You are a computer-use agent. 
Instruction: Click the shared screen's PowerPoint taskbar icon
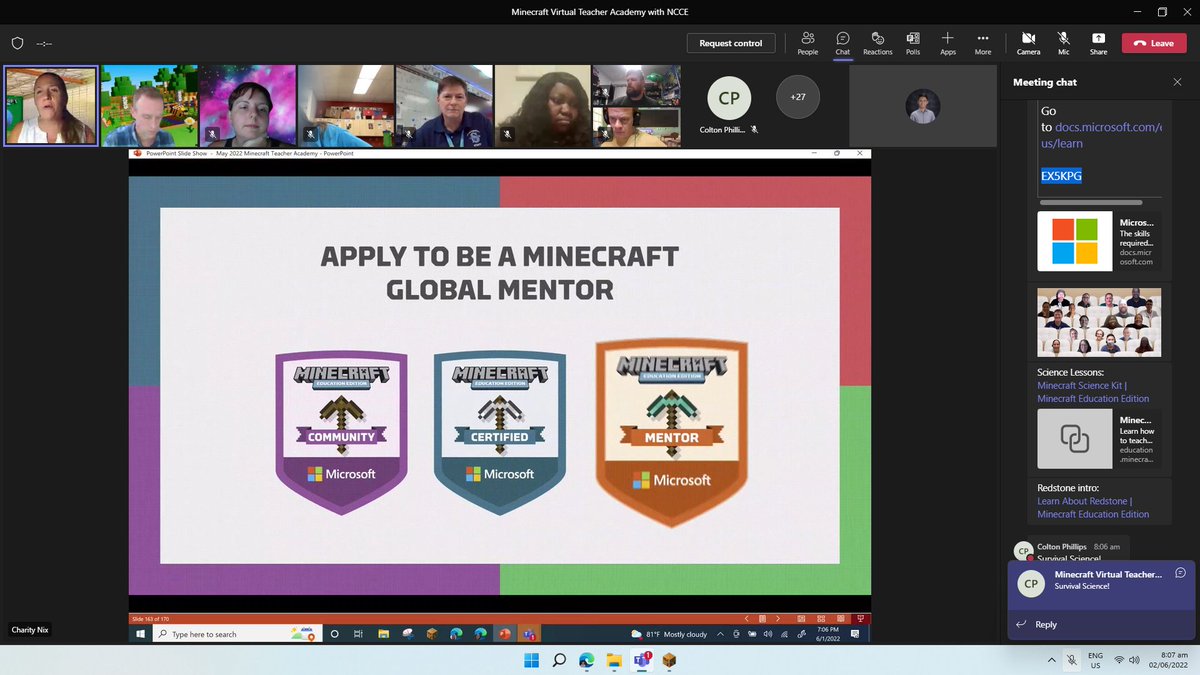[x=505, y=634]
